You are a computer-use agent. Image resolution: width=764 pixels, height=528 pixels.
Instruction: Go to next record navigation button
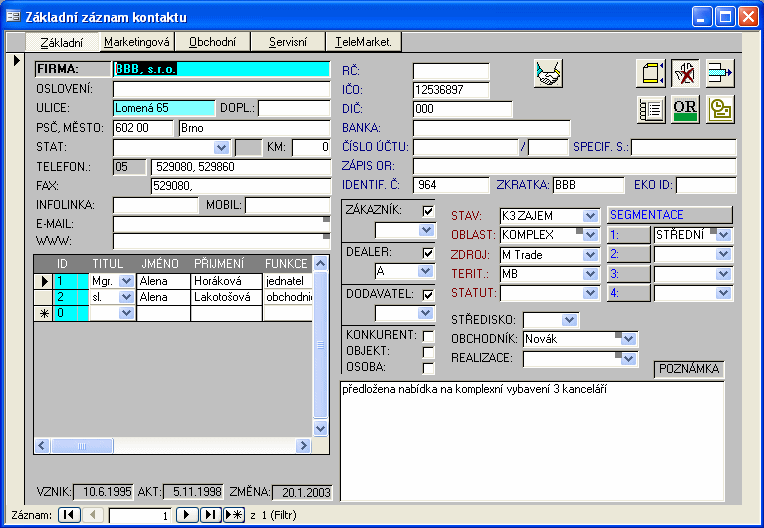coord(187,515)
